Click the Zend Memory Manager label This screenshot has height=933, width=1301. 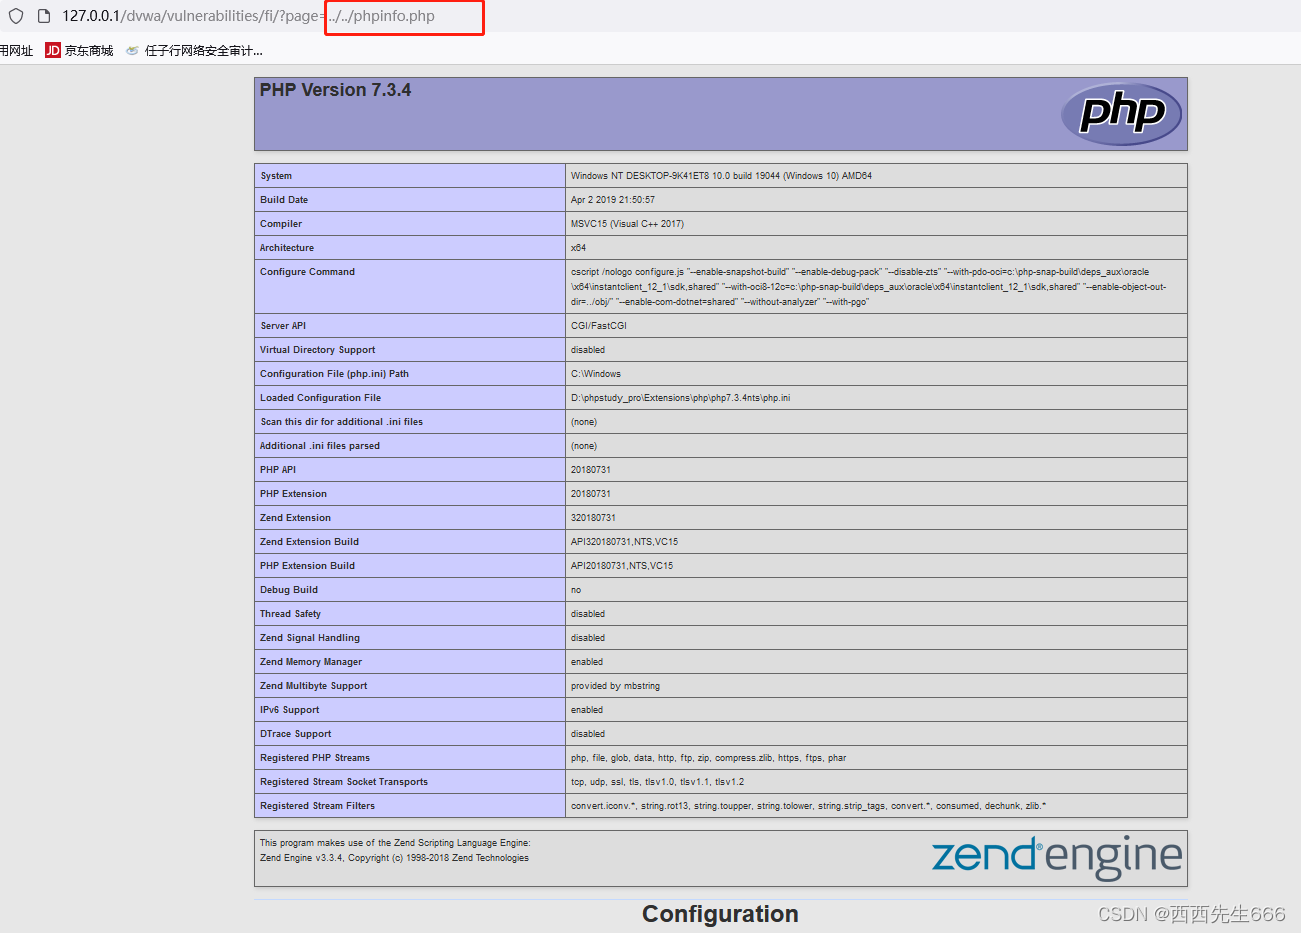coord(311,662)
